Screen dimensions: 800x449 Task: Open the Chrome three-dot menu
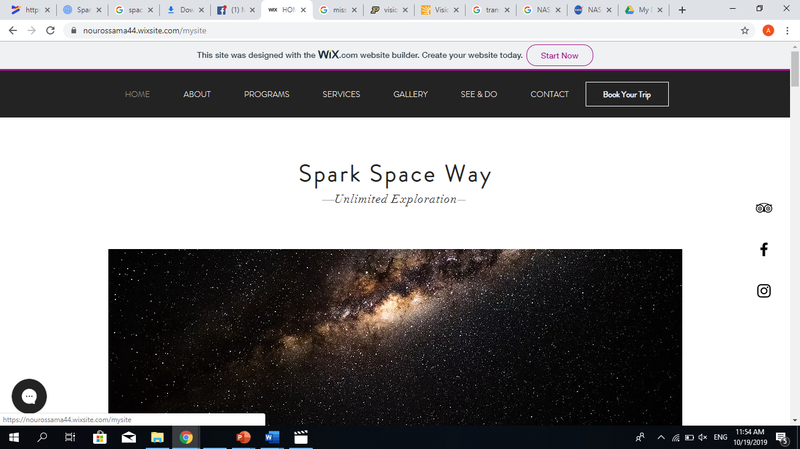point(788,31)
